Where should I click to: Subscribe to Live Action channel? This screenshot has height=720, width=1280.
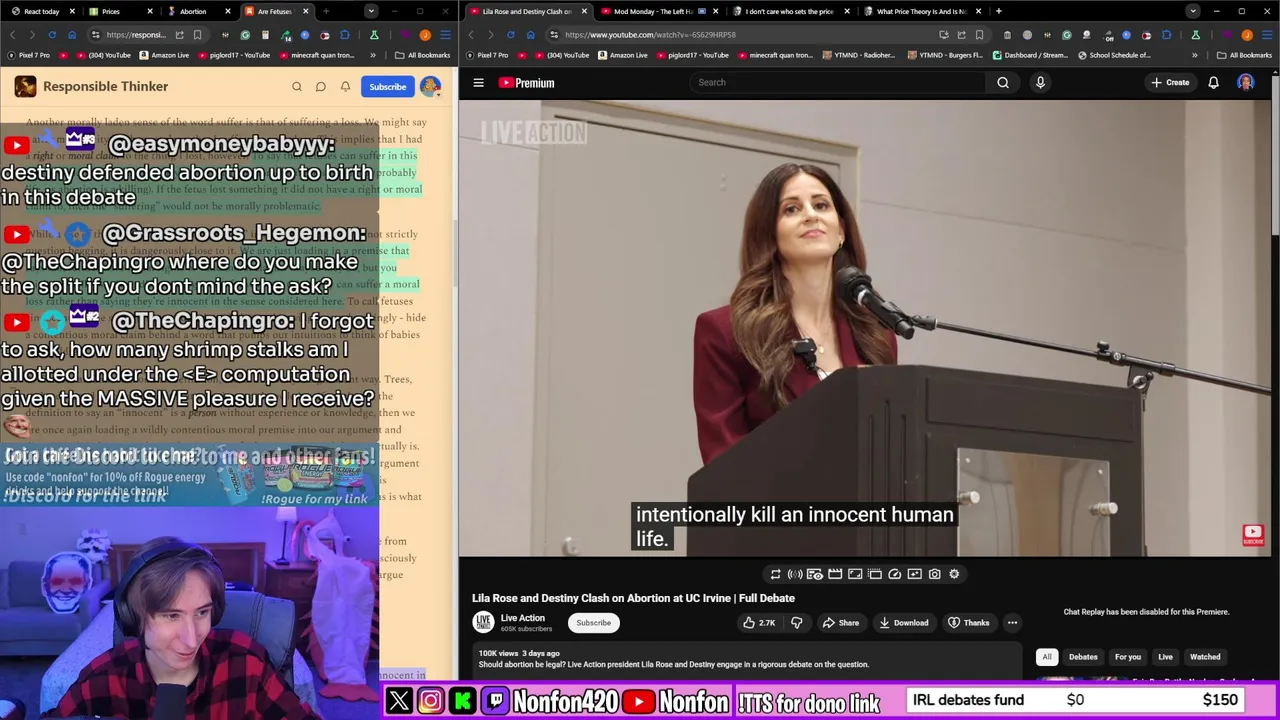593,623
